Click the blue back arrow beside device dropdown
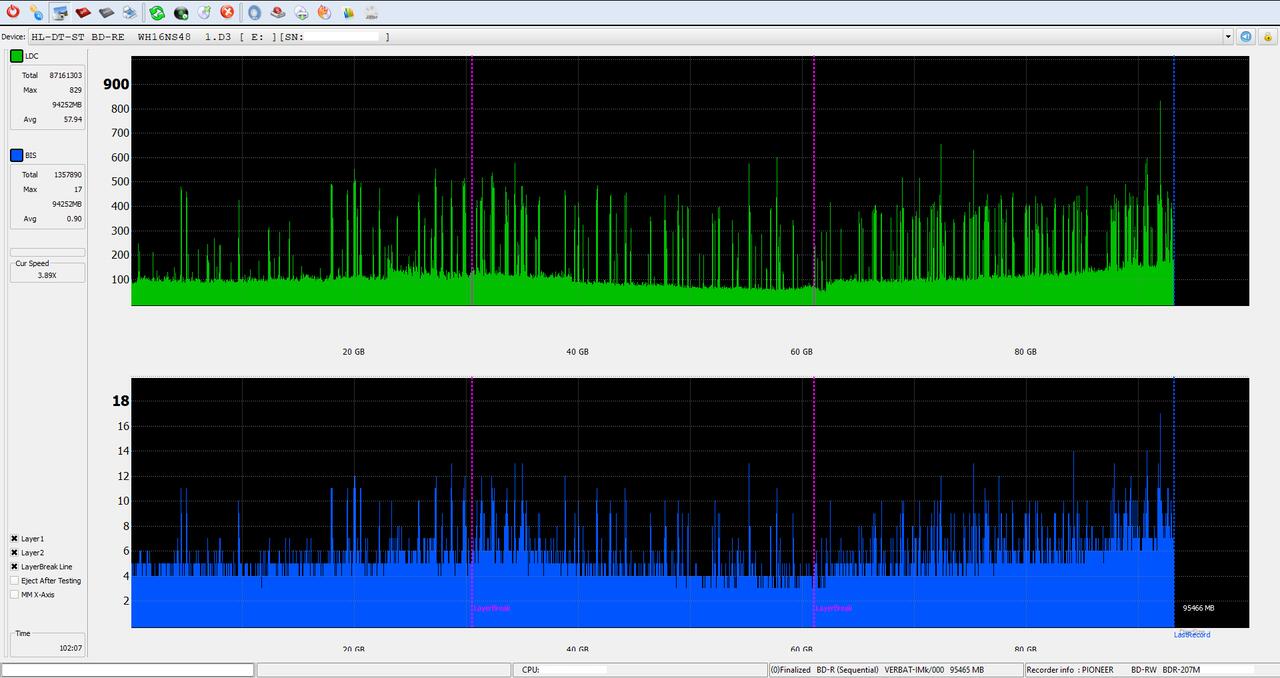Viewport: 1280px width, 678px height. click(x=1246, y=36)
